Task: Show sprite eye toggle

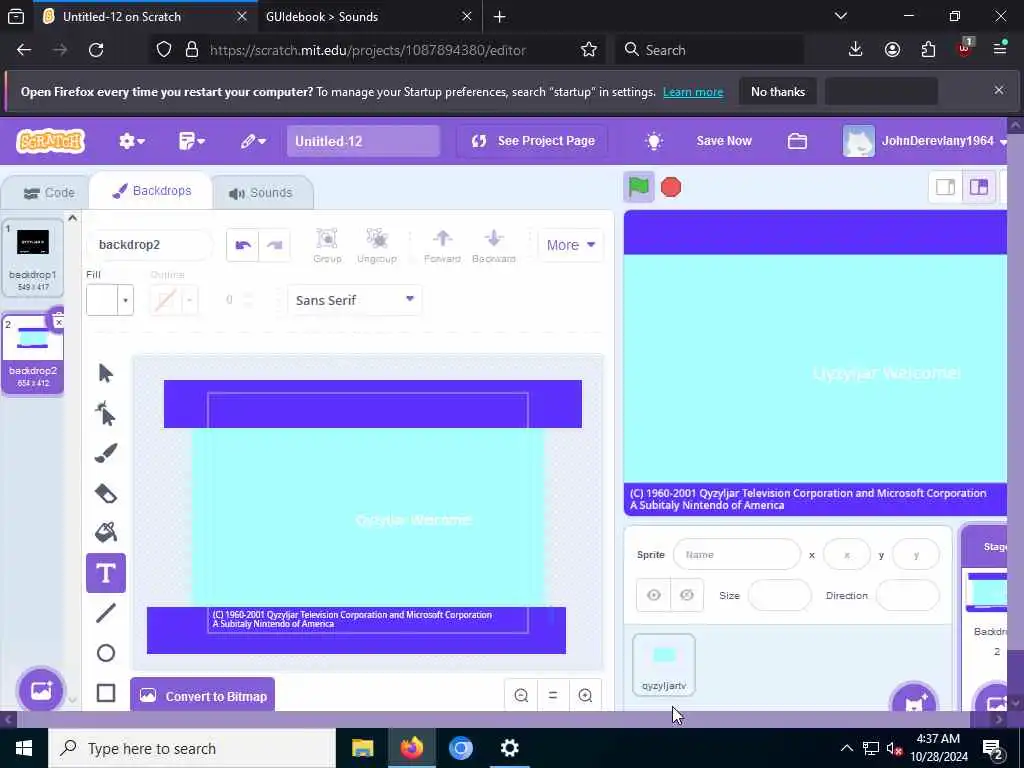Action: click(654, 595)
